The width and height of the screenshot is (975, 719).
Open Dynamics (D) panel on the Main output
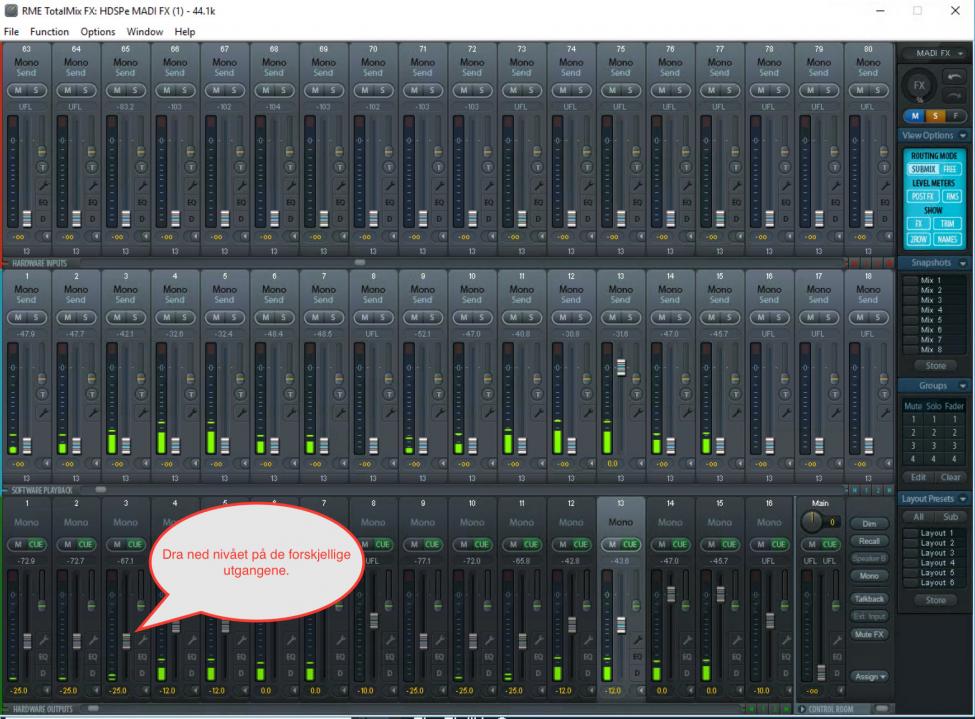point(836,673)
